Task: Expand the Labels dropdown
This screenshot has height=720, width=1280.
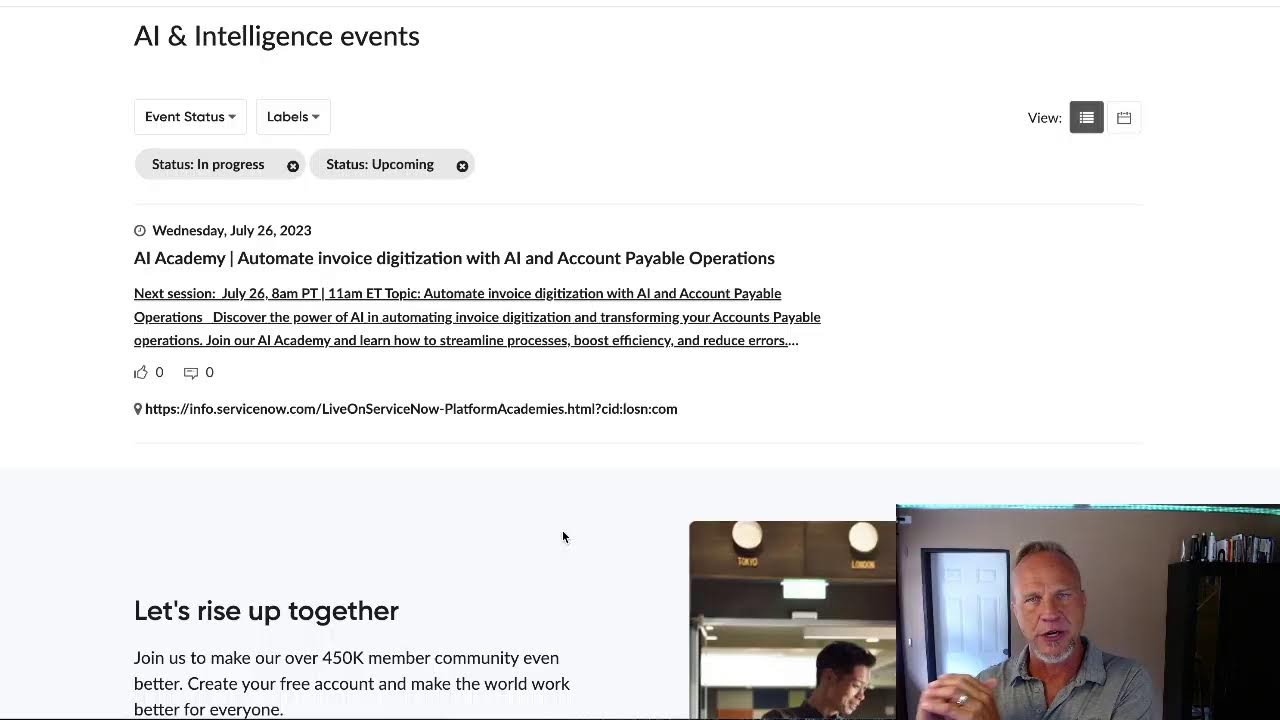Action: pyautogui.click(x=292, y=117)
